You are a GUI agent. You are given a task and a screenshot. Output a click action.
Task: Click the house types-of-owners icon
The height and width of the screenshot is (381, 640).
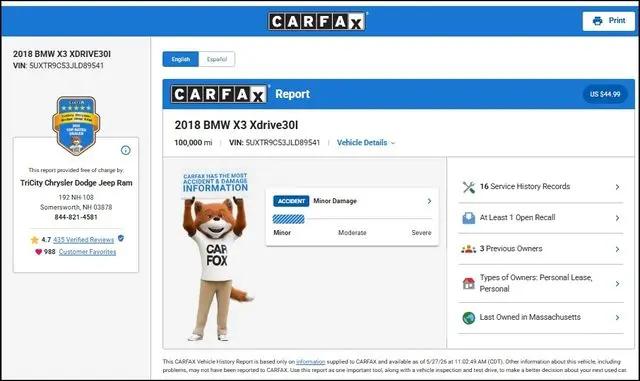click(469, 283)
